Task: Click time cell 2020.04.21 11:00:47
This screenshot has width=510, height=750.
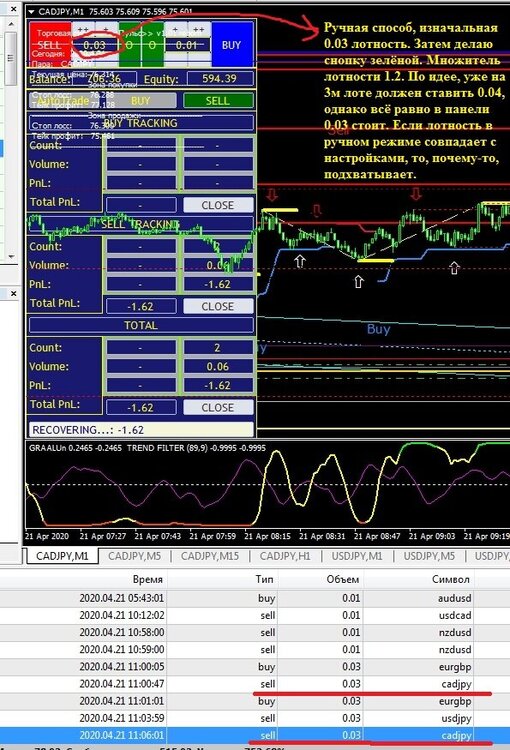Action: pyautogui.click(x=122, y=684)
